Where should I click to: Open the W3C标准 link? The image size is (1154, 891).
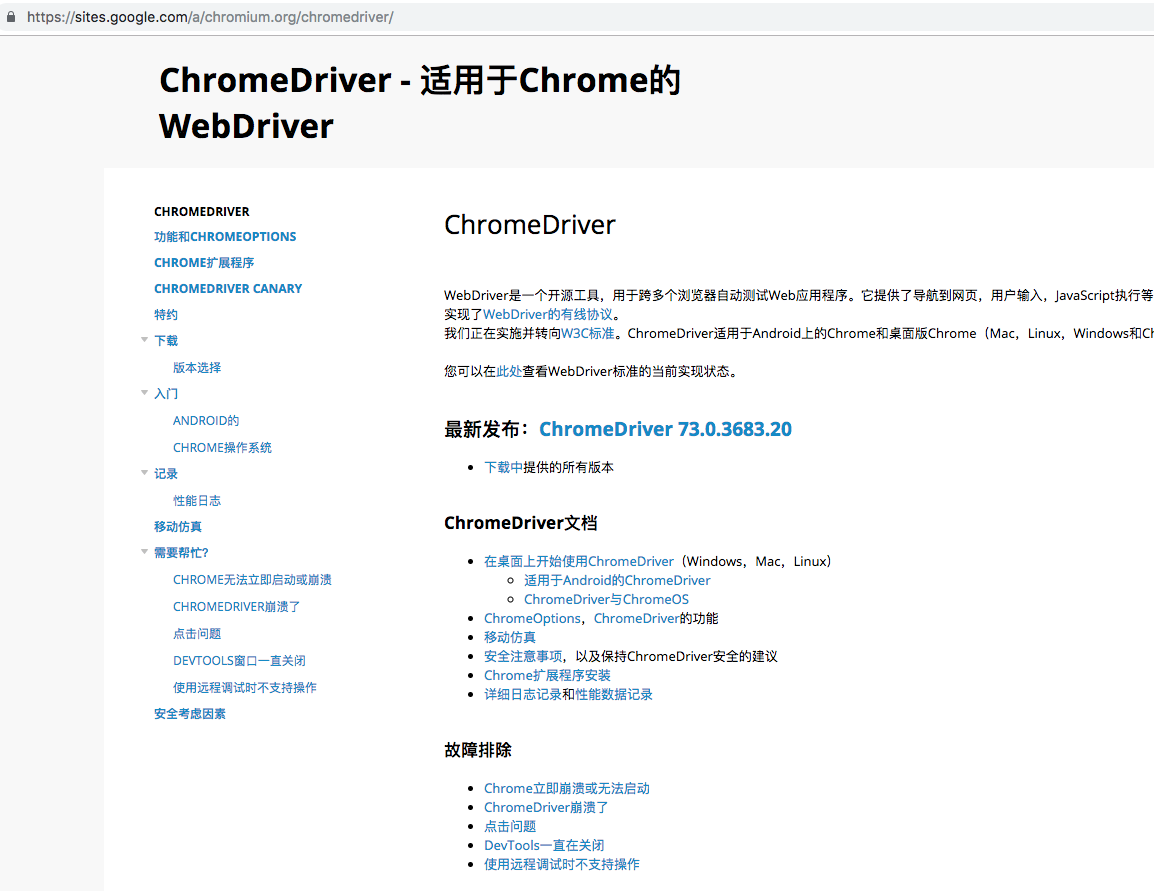tap(587, 333)
